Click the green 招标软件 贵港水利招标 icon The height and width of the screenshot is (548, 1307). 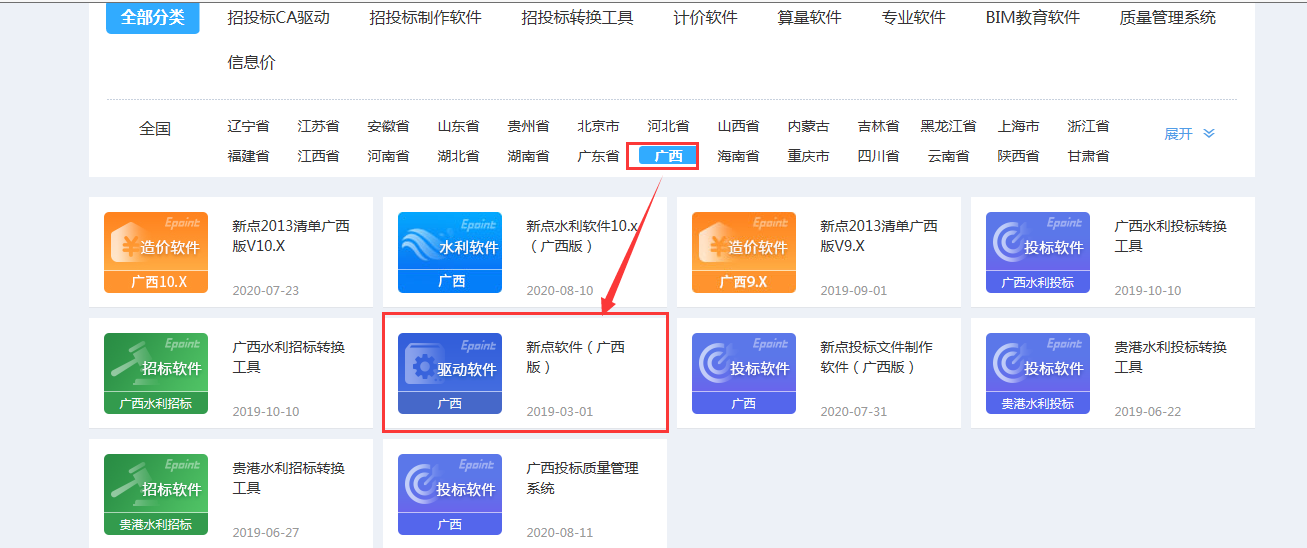coord(156,494)
